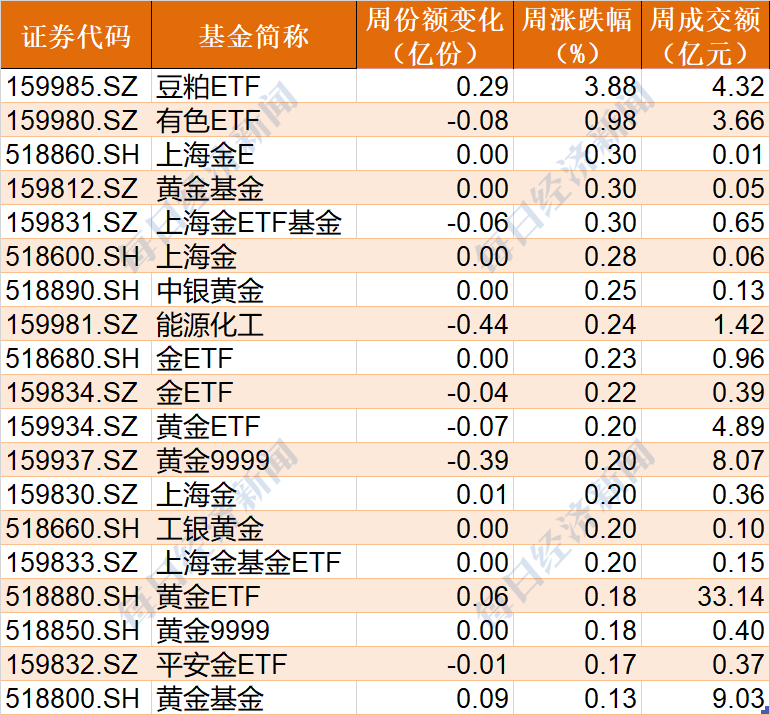Select the 9.03 turnover cell
Screen dimensions: 770x715
[x=705, y=698]
